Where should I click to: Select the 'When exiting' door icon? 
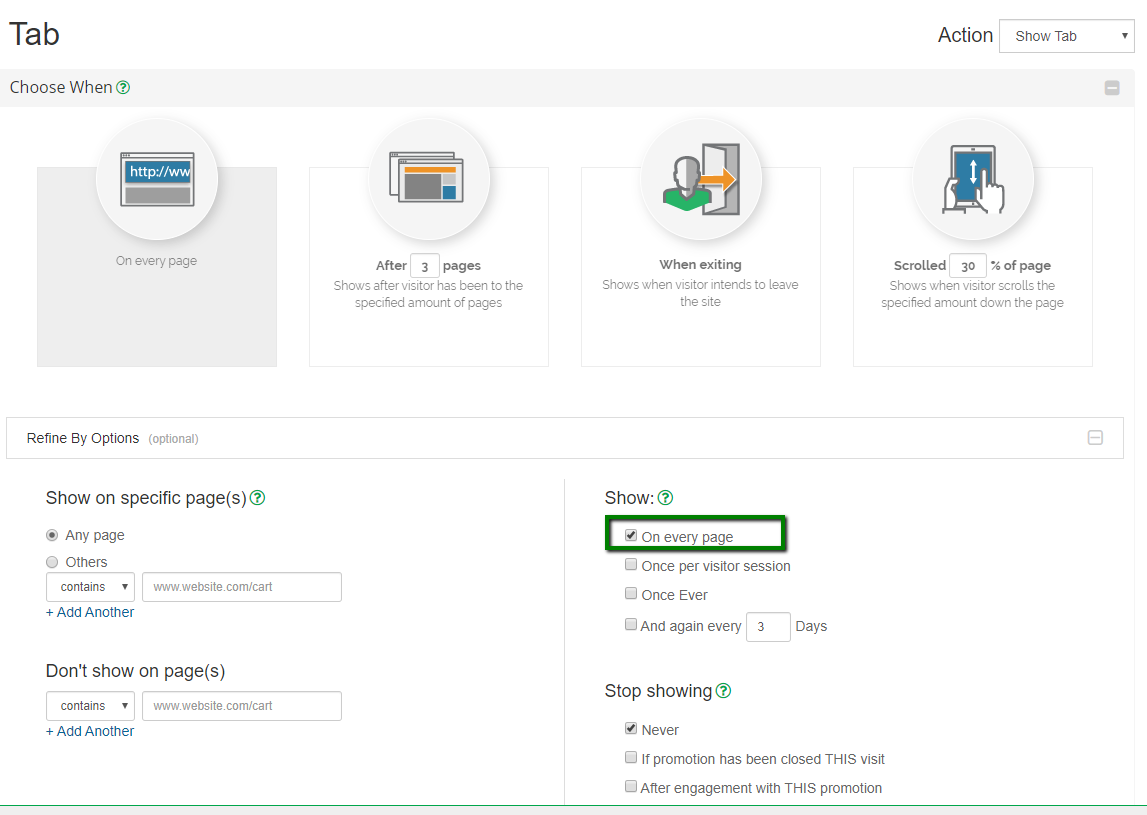click(x=701, y=179)
